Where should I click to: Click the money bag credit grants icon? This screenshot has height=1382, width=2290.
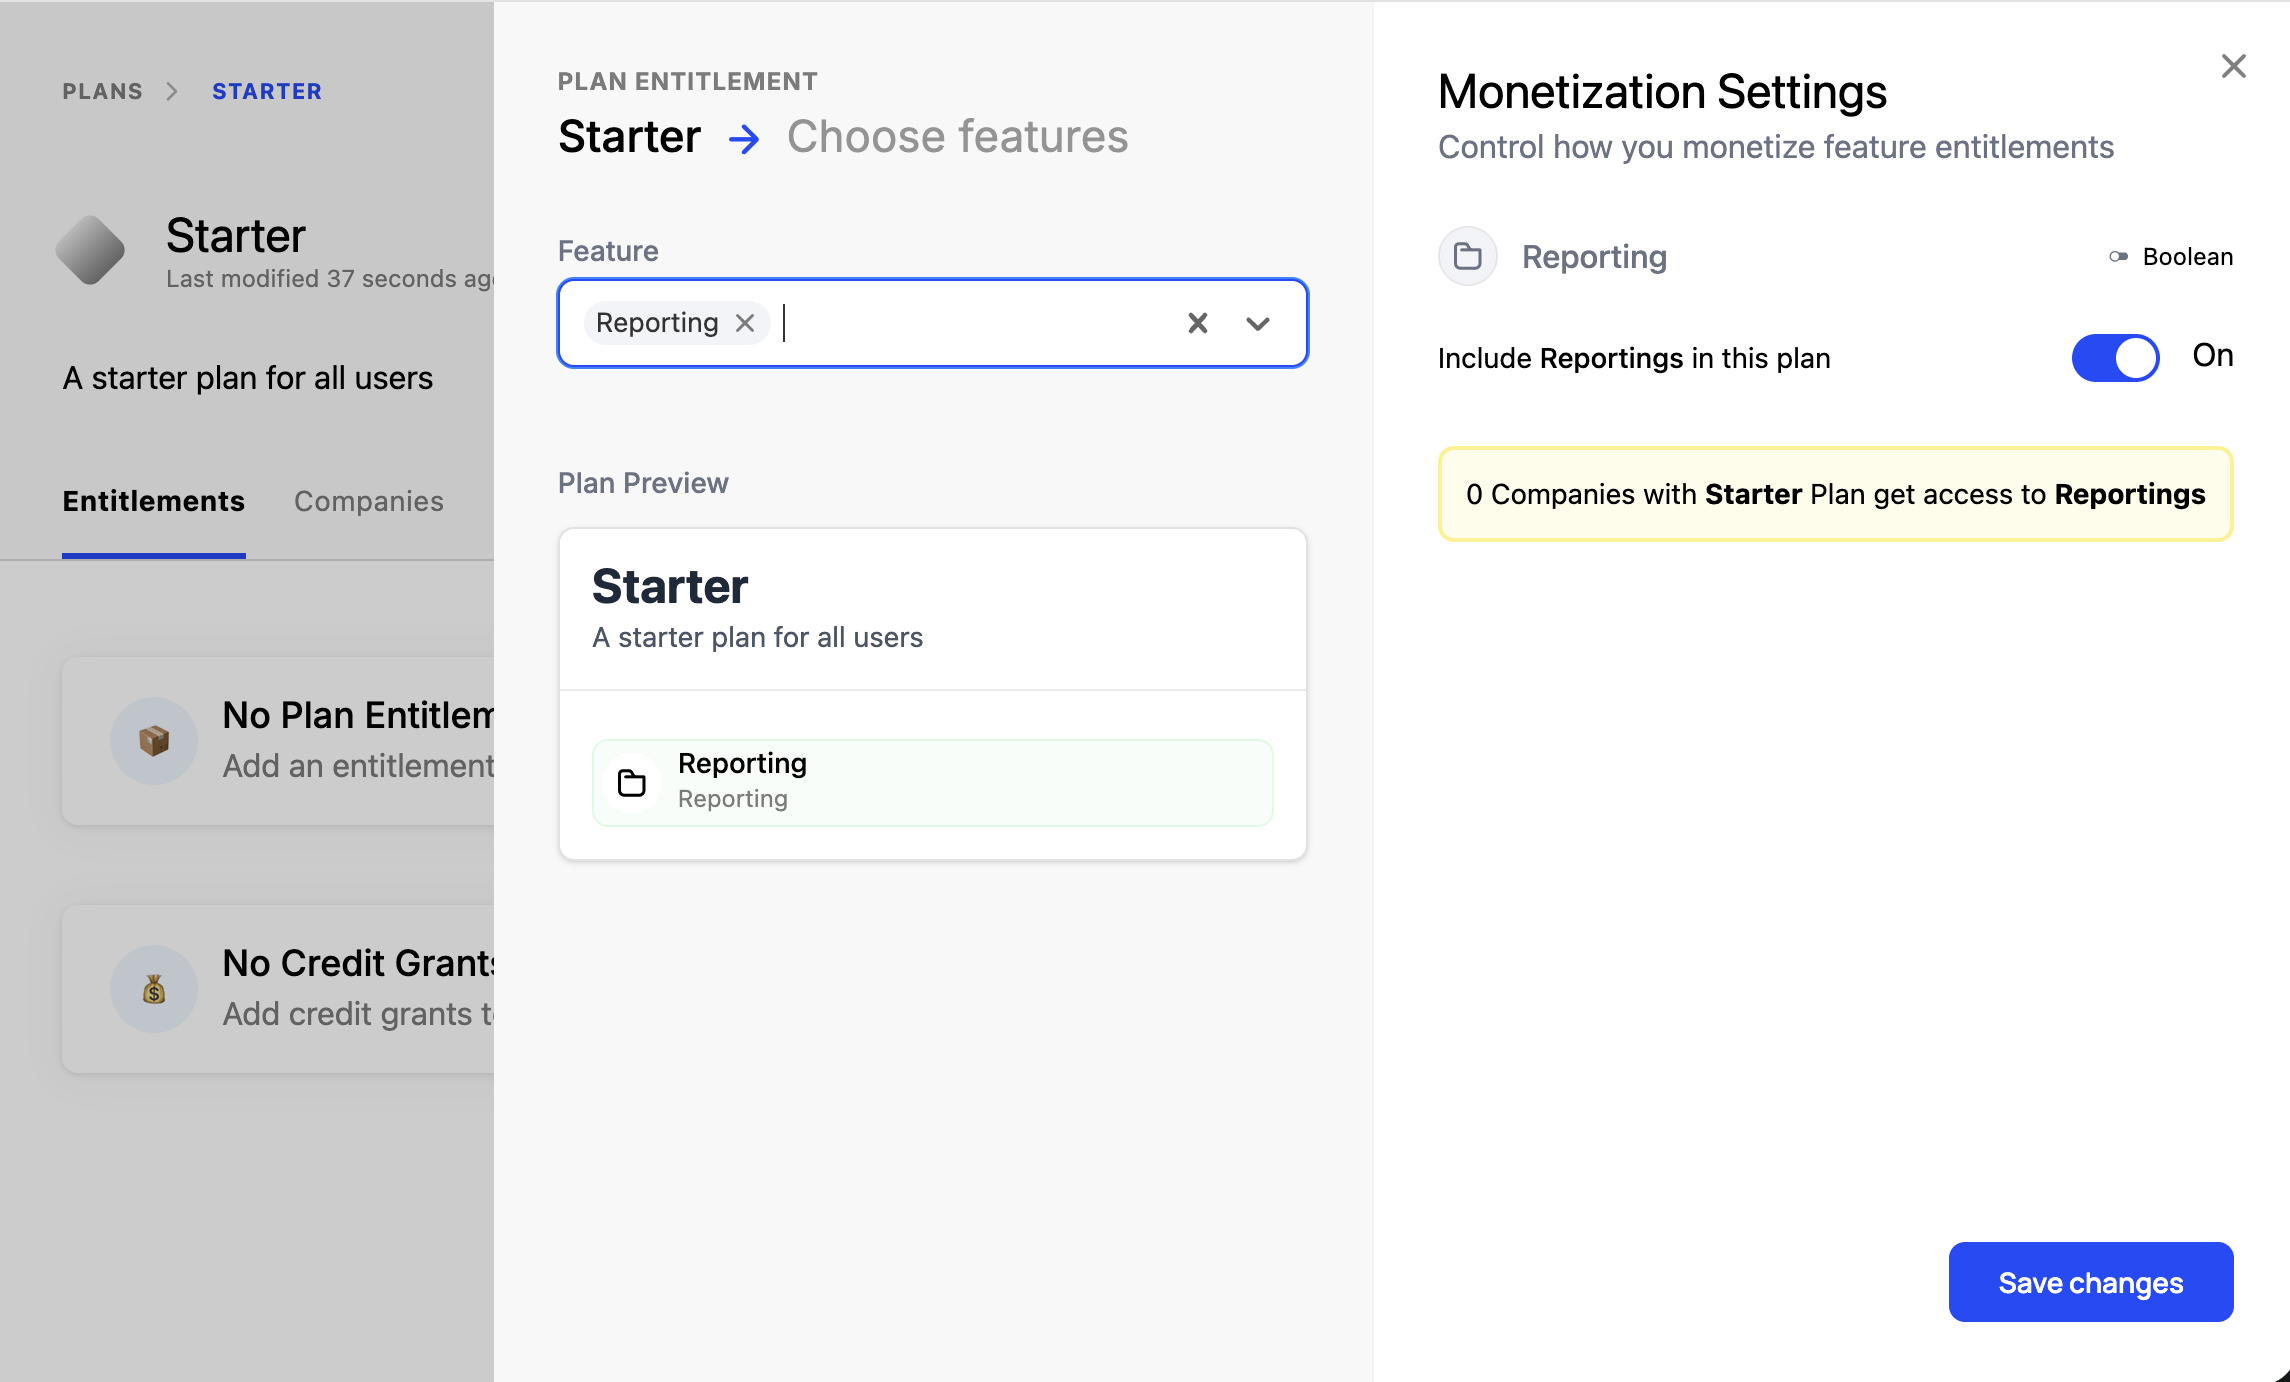(x=154, y=989)
